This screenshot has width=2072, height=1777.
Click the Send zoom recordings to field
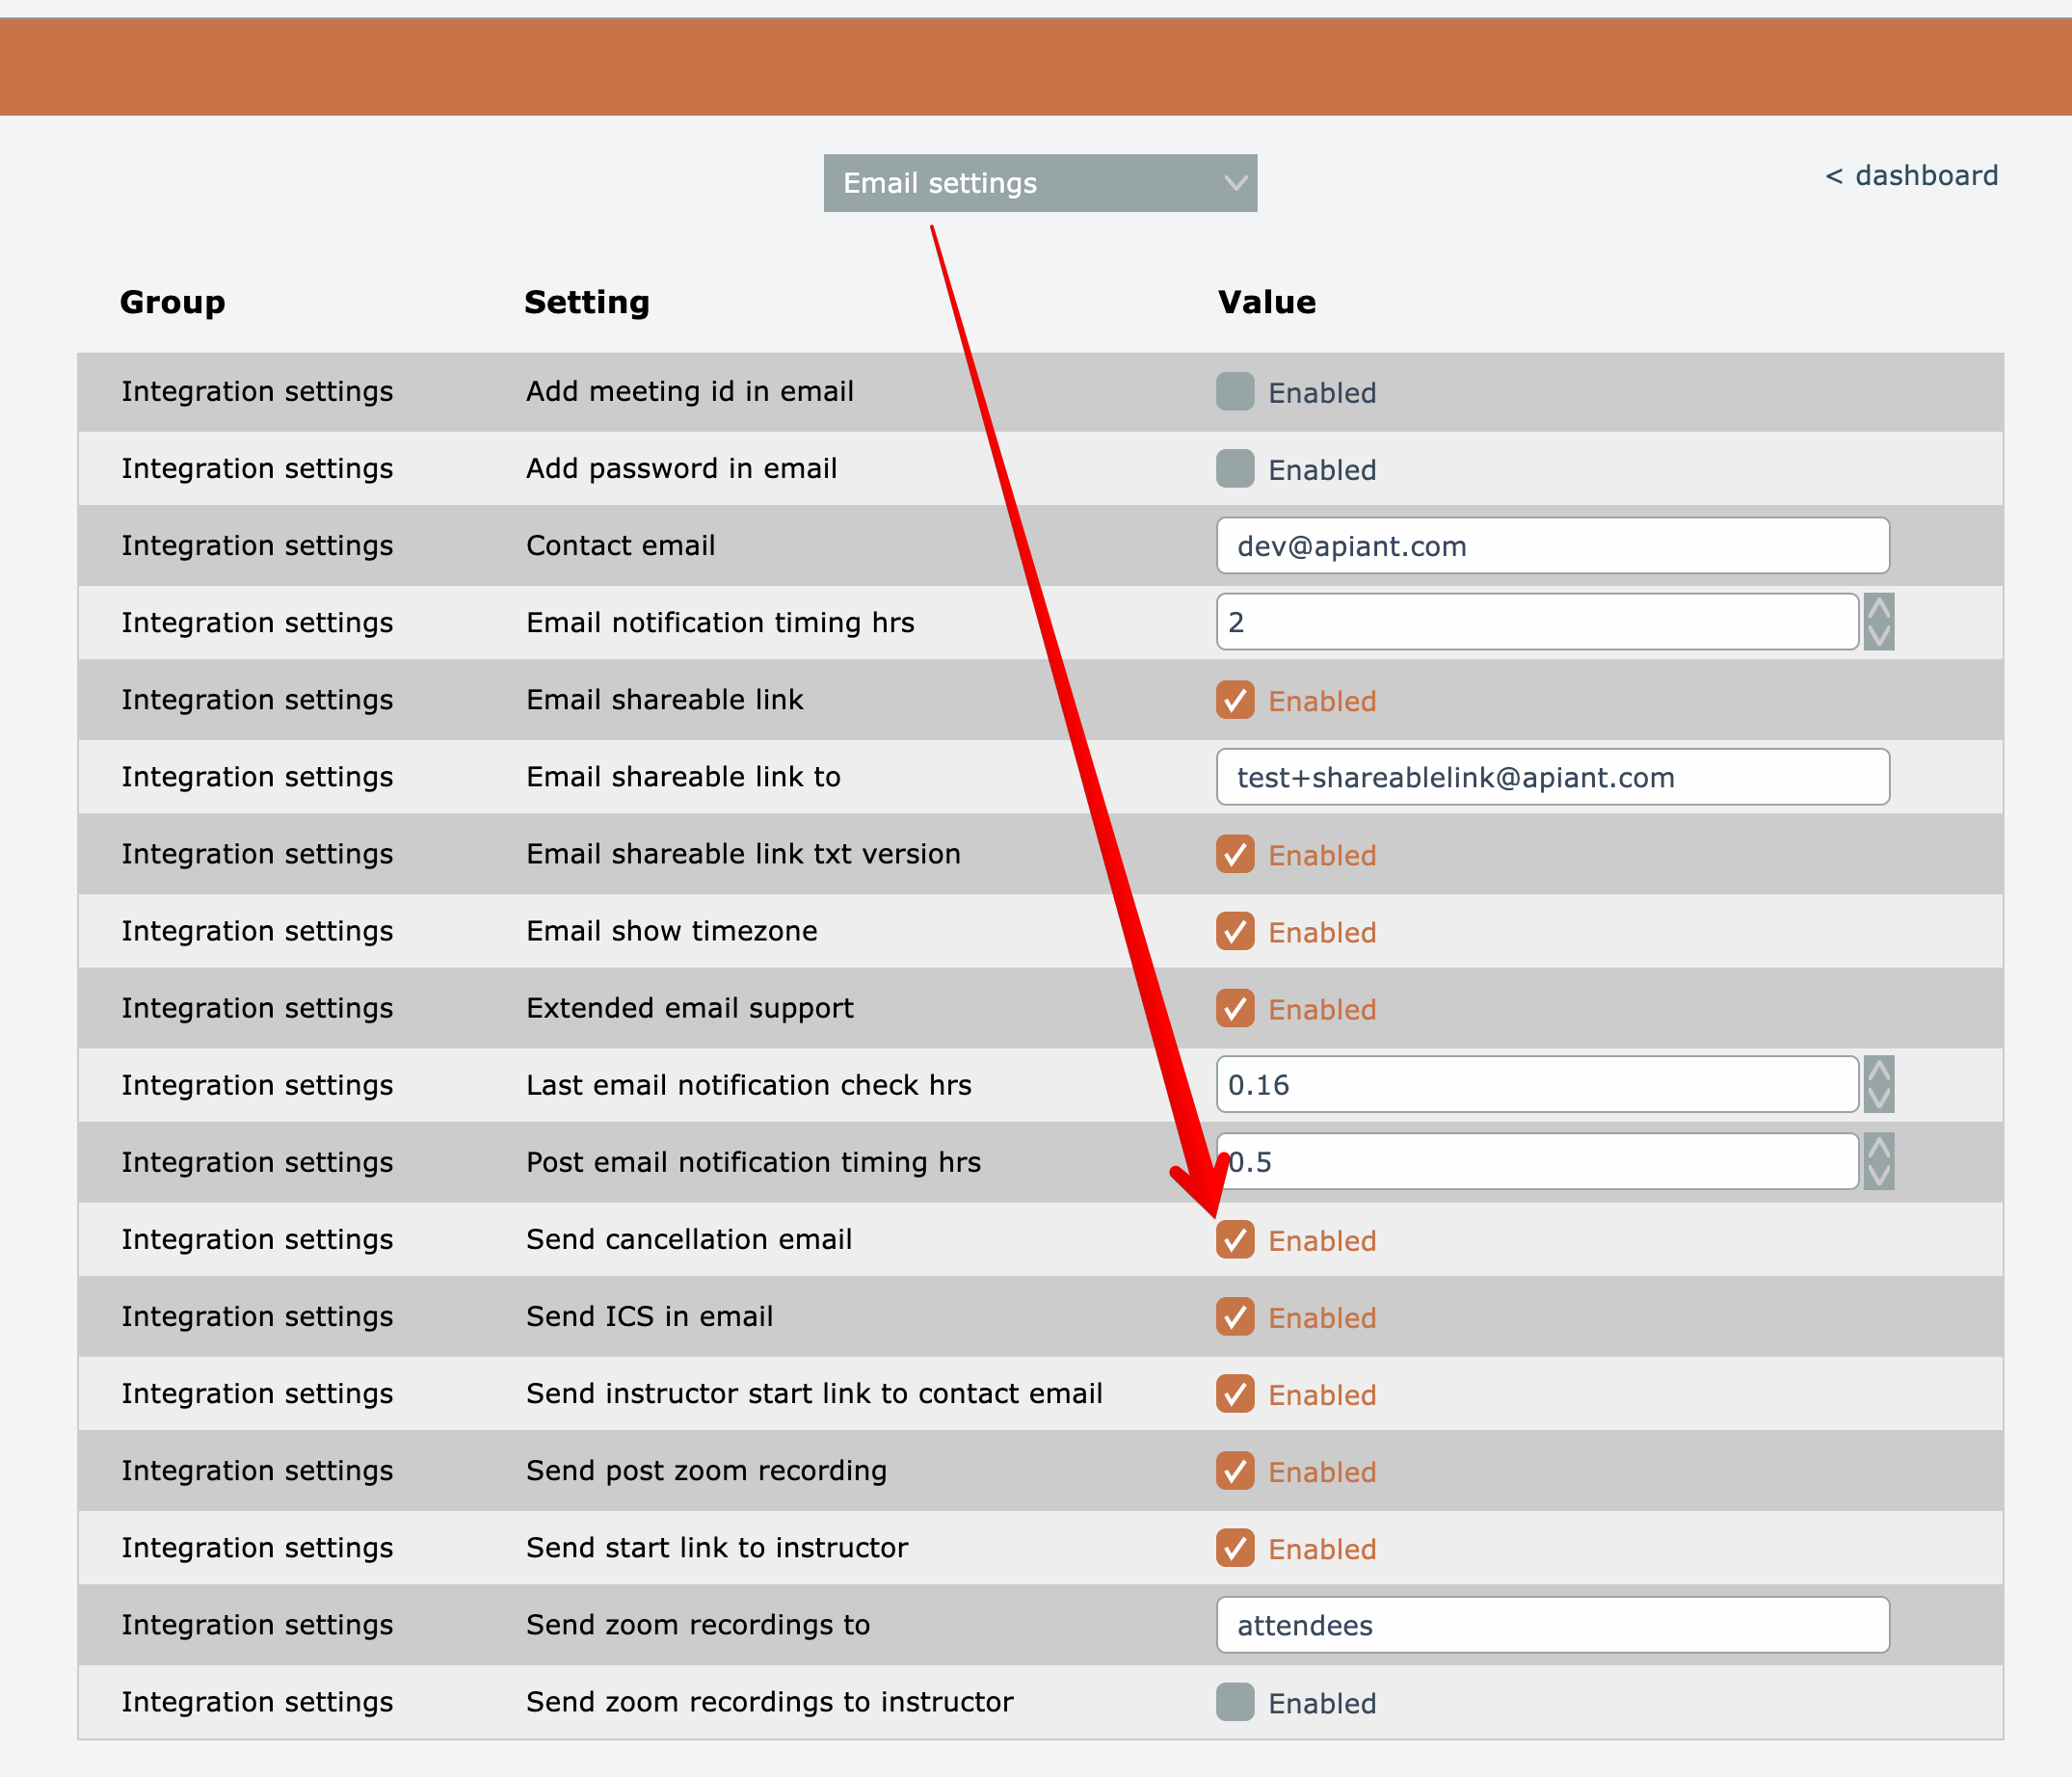(1551, 1625)
